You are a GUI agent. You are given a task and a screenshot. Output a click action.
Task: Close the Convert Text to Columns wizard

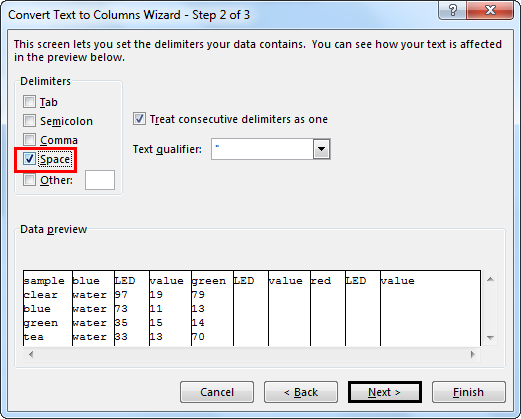coord(490,10)
